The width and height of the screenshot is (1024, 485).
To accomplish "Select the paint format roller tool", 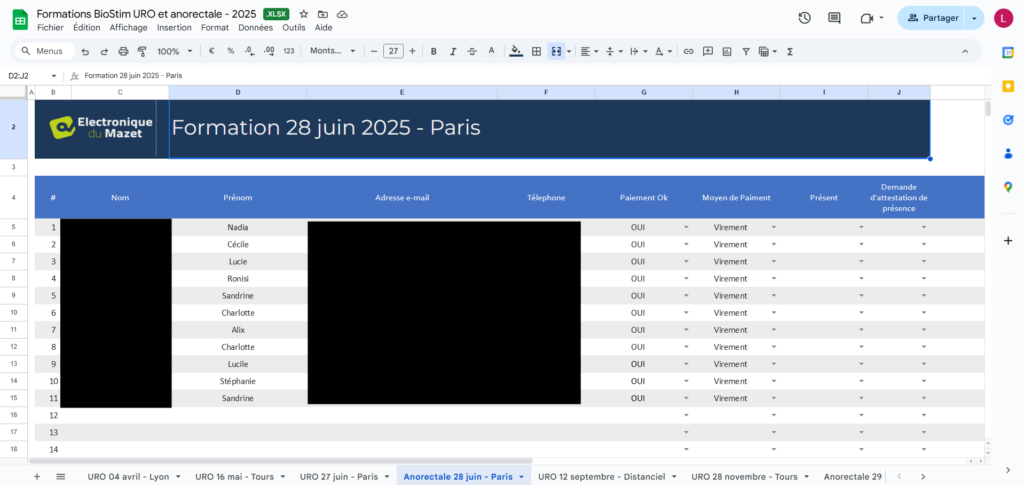I will tap(142, 51).
